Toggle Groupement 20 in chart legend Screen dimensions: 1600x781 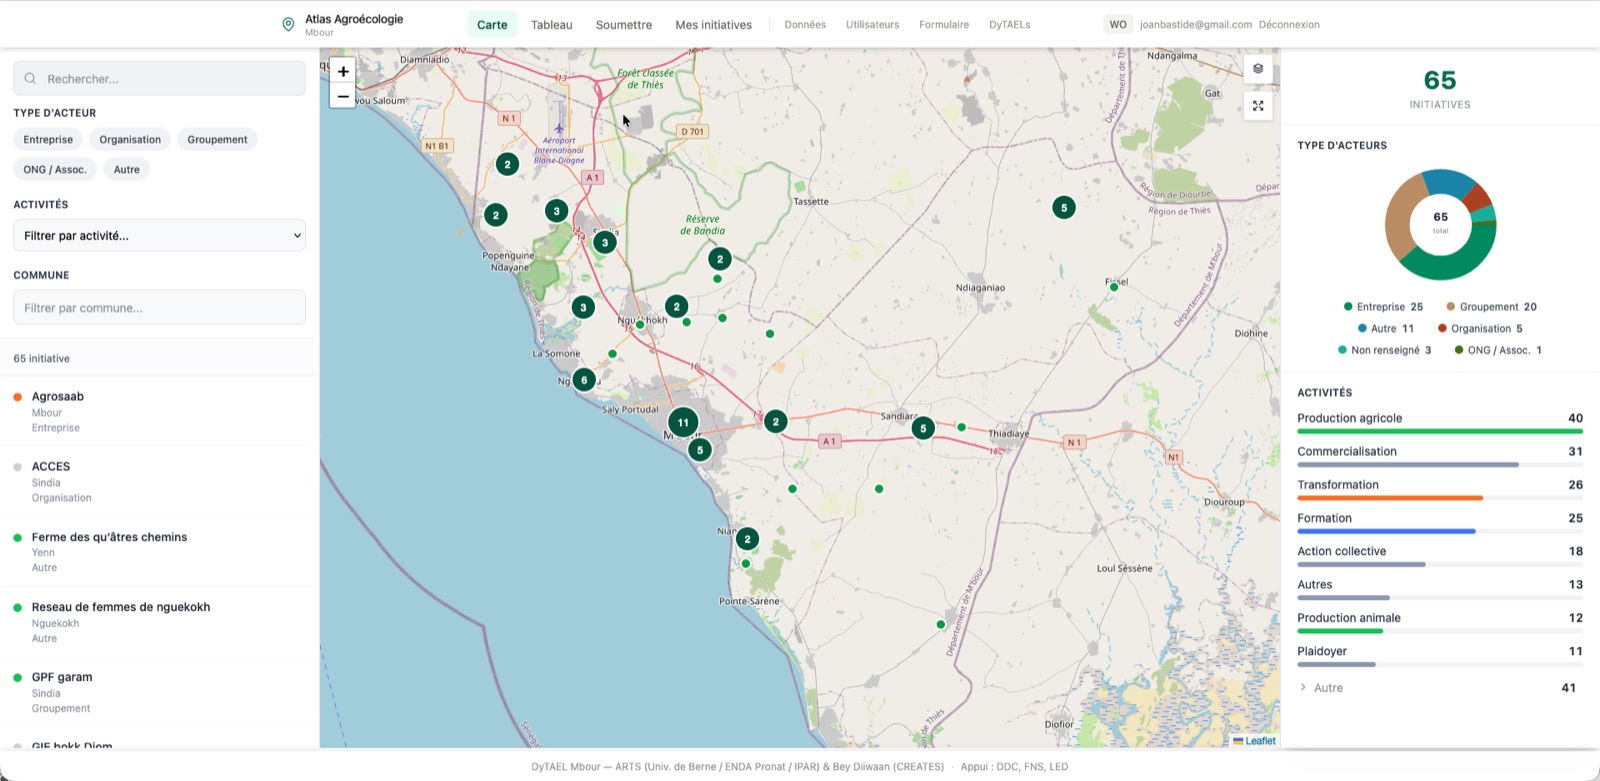coord(1491,307)
